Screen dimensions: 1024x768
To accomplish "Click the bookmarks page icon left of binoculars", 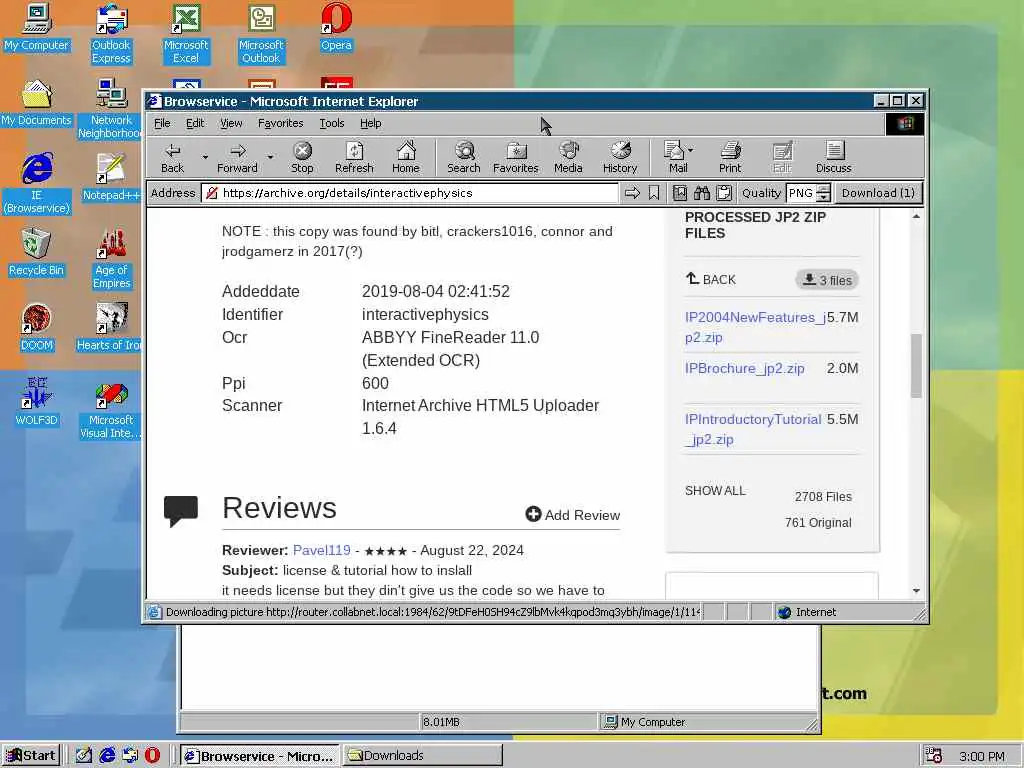I will (x=680, y=193).
